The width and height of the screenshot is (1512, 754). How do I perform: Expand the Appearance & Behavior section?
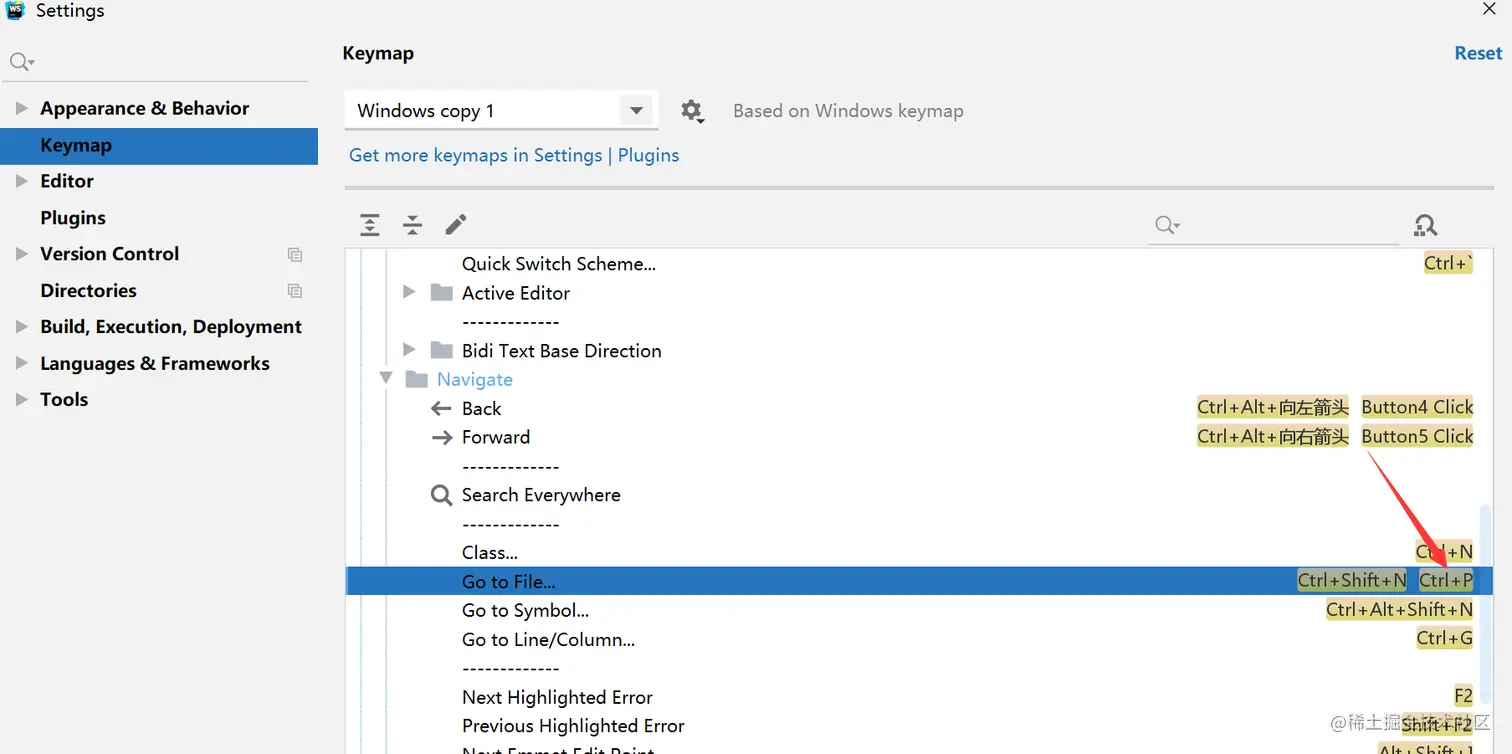(21, 108)
